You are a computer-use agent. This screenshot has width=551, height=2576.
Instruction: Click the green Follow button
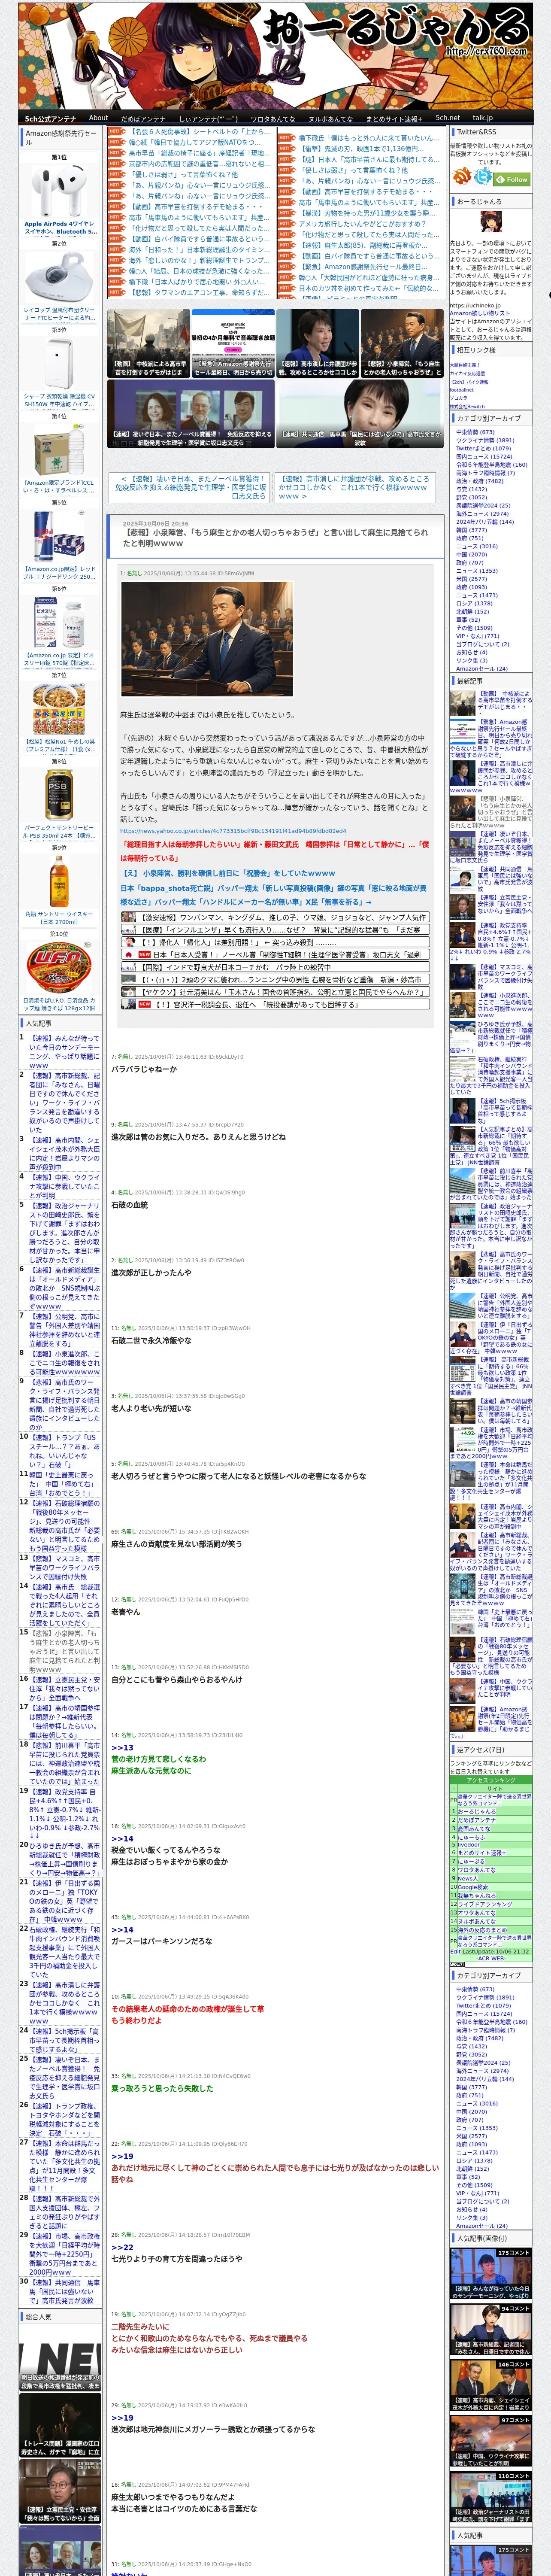(x=513, y=179)
